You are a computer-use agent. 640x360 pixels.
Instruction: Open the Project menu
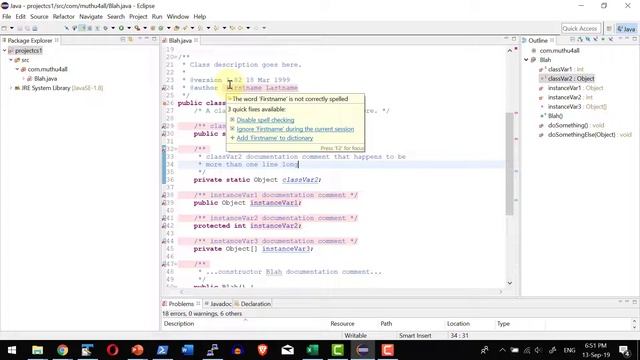click(138, 17)
